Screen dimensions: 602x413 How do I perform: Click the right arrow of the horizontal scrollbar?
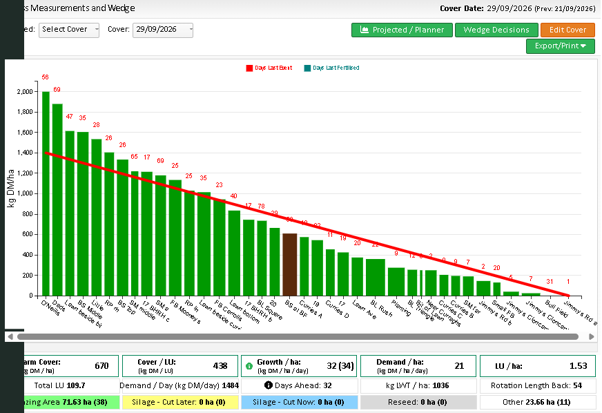coord(592,337)
